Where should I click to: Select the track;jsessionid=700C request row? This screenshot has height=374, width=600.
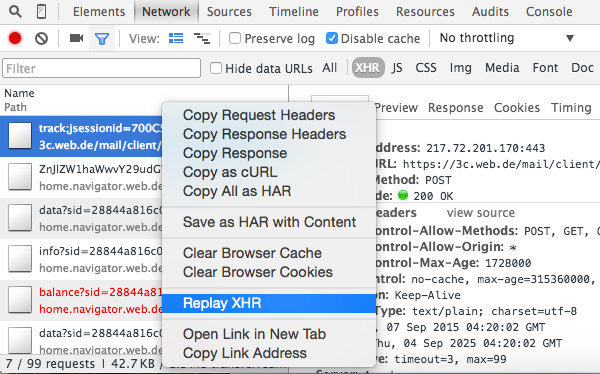coord(81,137)
